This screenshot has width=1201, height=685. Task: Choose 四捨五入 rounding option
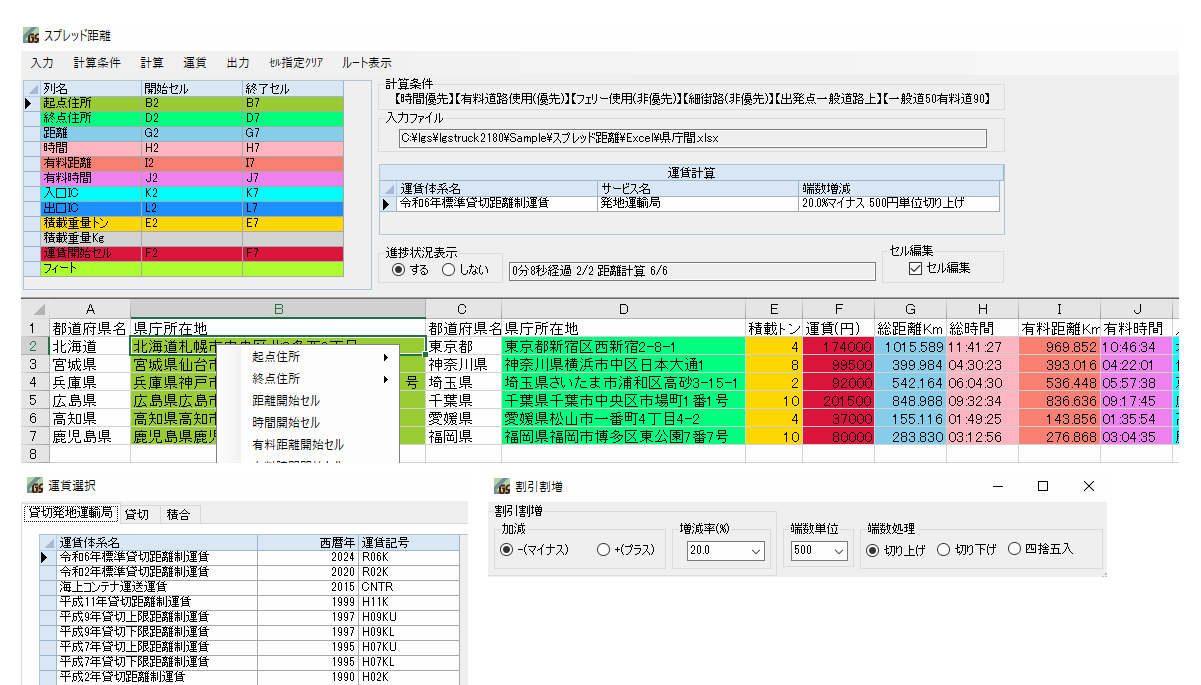(x=1014, y=549)
